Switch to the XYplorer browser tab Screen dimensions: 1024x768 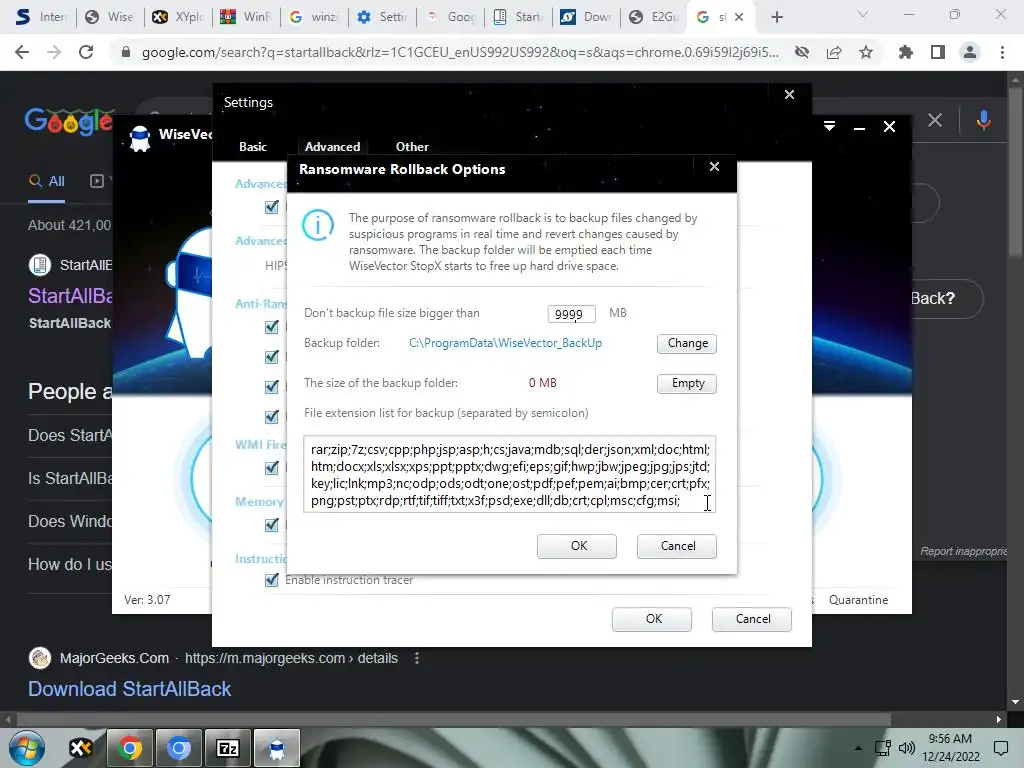click(x=178, y=17)
